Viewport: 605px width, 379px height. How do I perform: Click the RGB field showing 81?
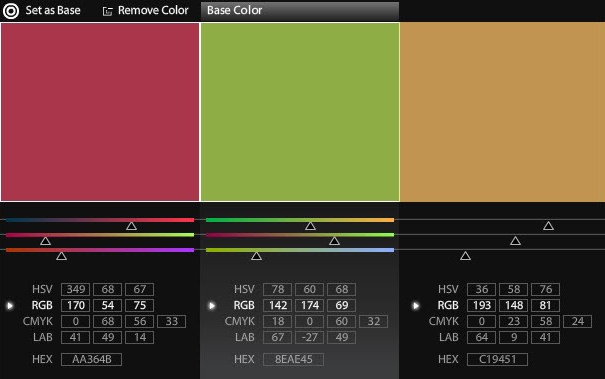[546, 305]
